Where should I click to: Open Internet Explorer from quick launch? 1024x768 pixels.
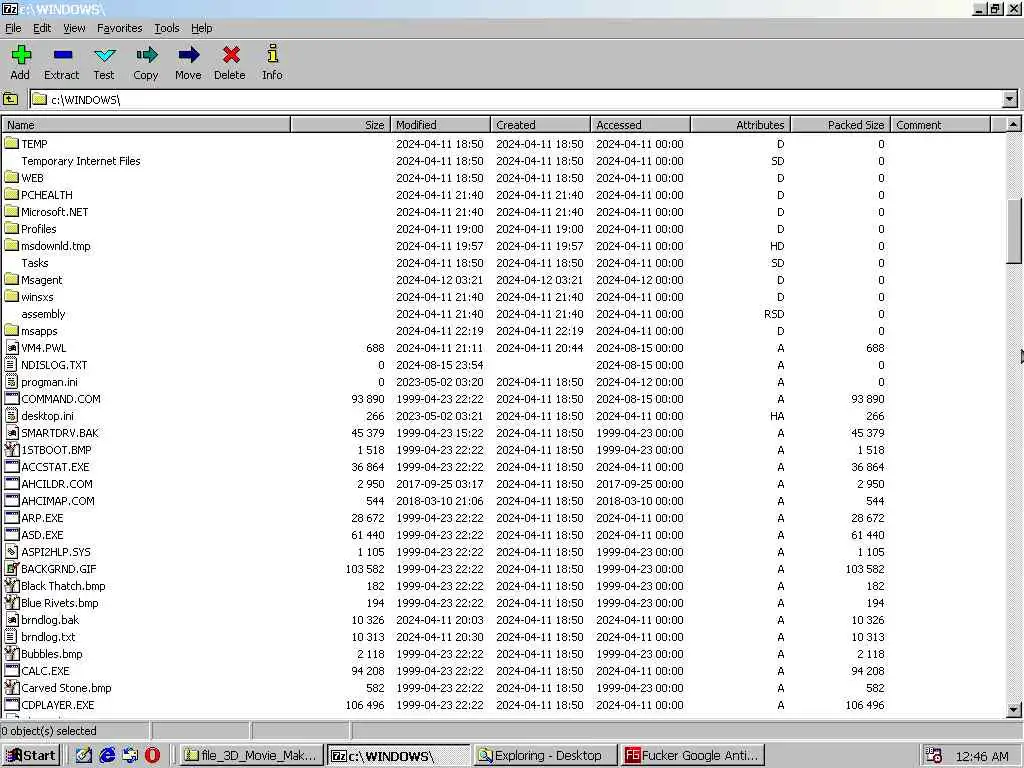pyautogui.click(x=107, y=755)
